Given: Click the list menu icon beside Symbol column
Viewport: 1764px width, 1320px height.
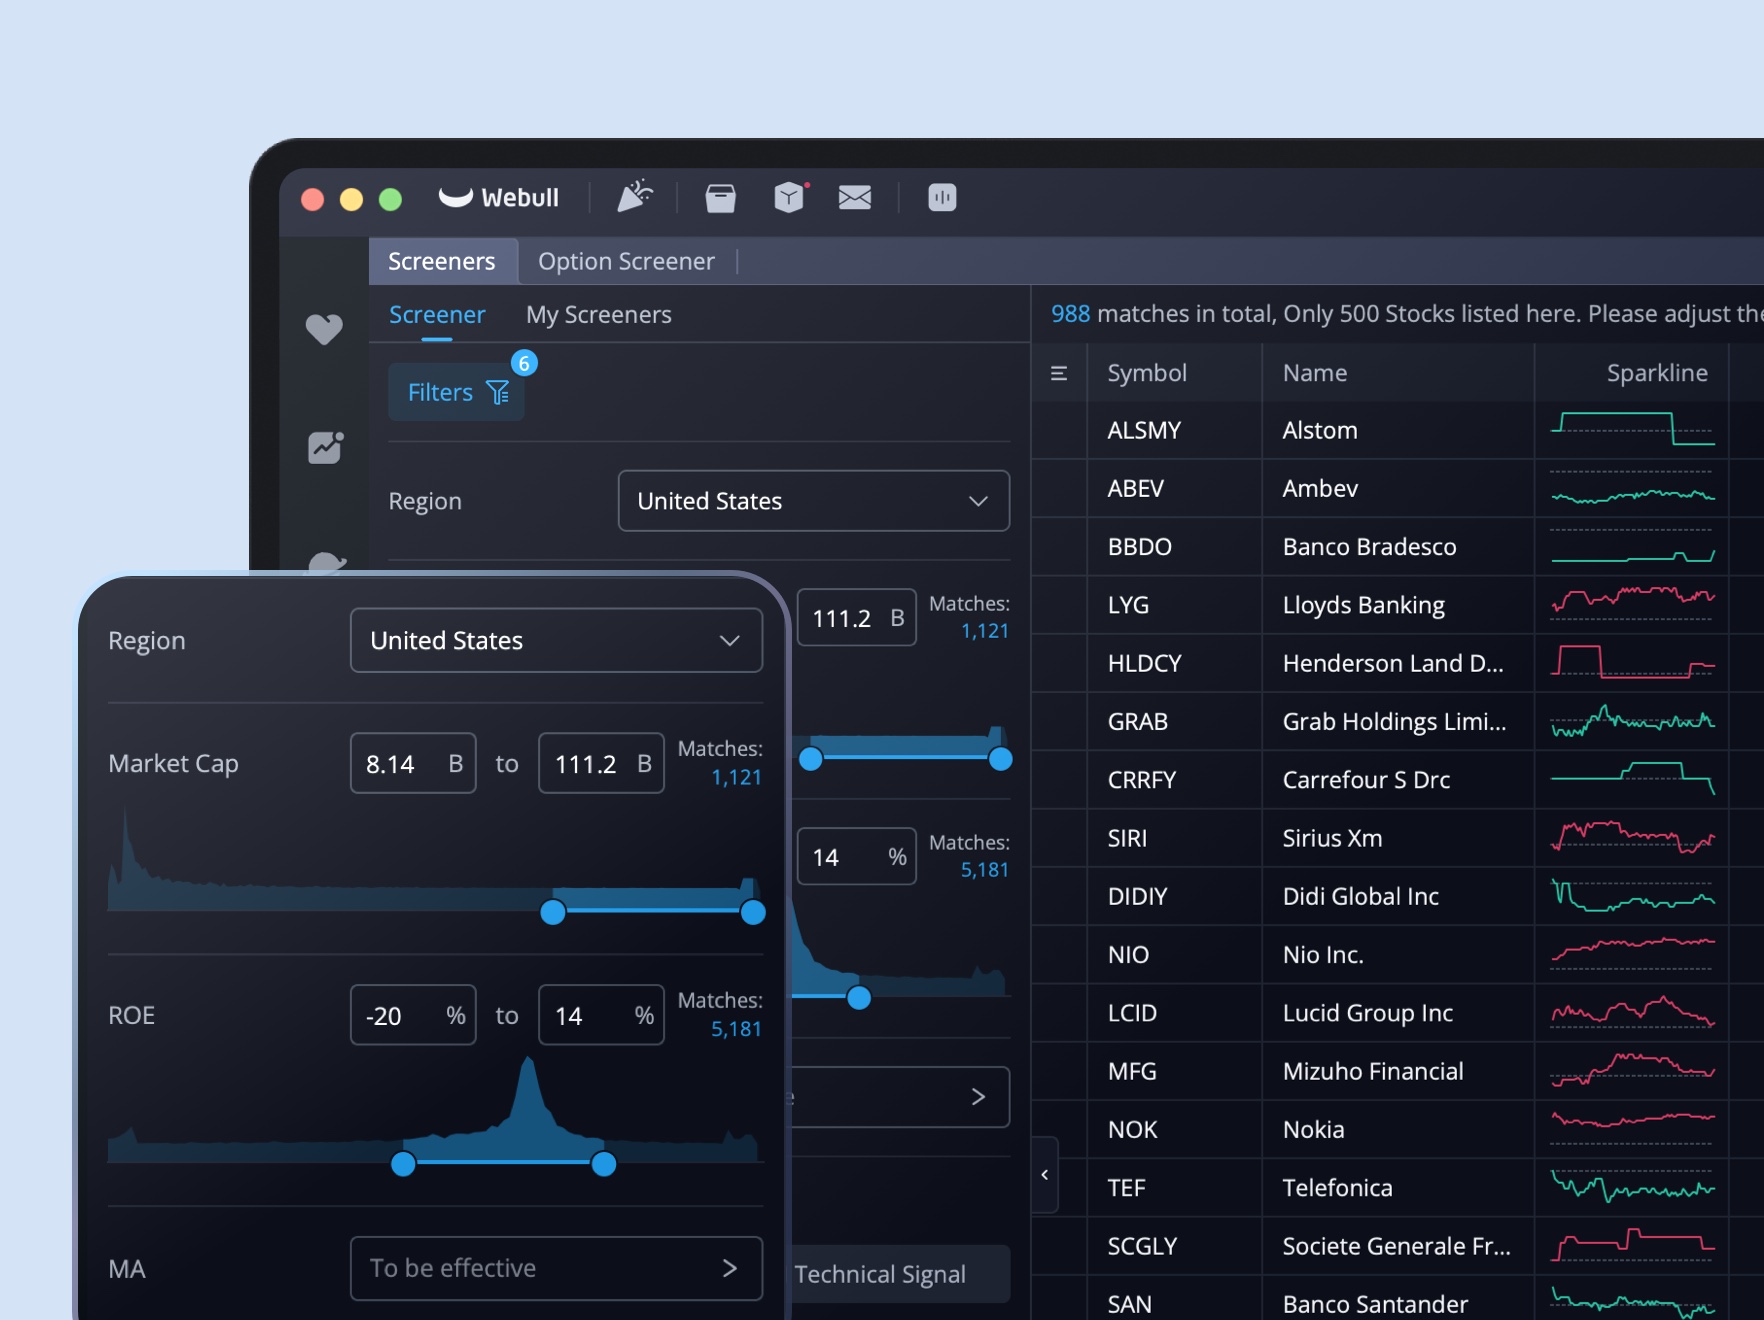Looking at the screenshot, I should [x=1059, y=373].
